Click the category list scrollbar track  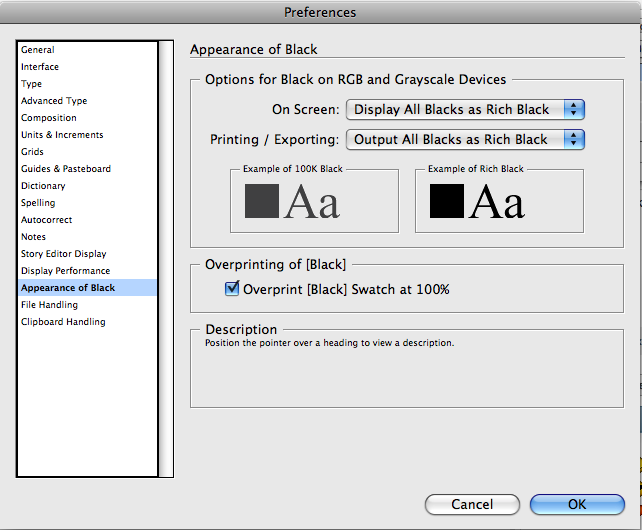166,259
